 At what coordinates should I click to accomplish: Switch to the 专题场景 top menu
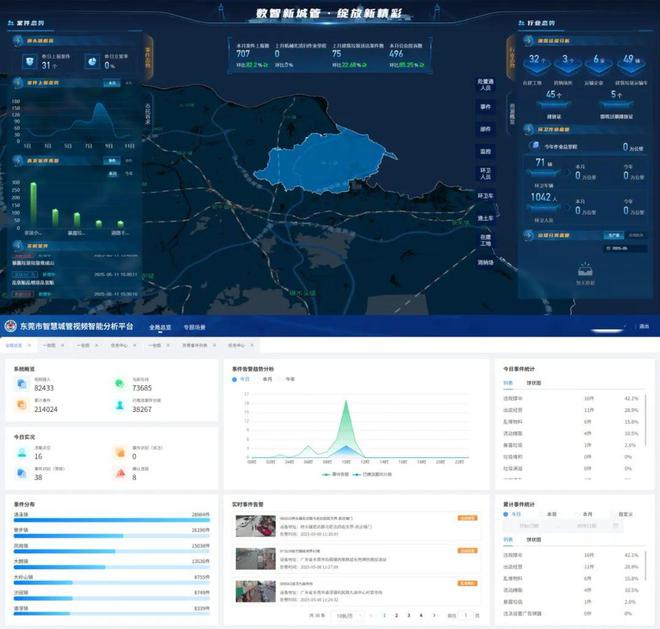[193, 327]
